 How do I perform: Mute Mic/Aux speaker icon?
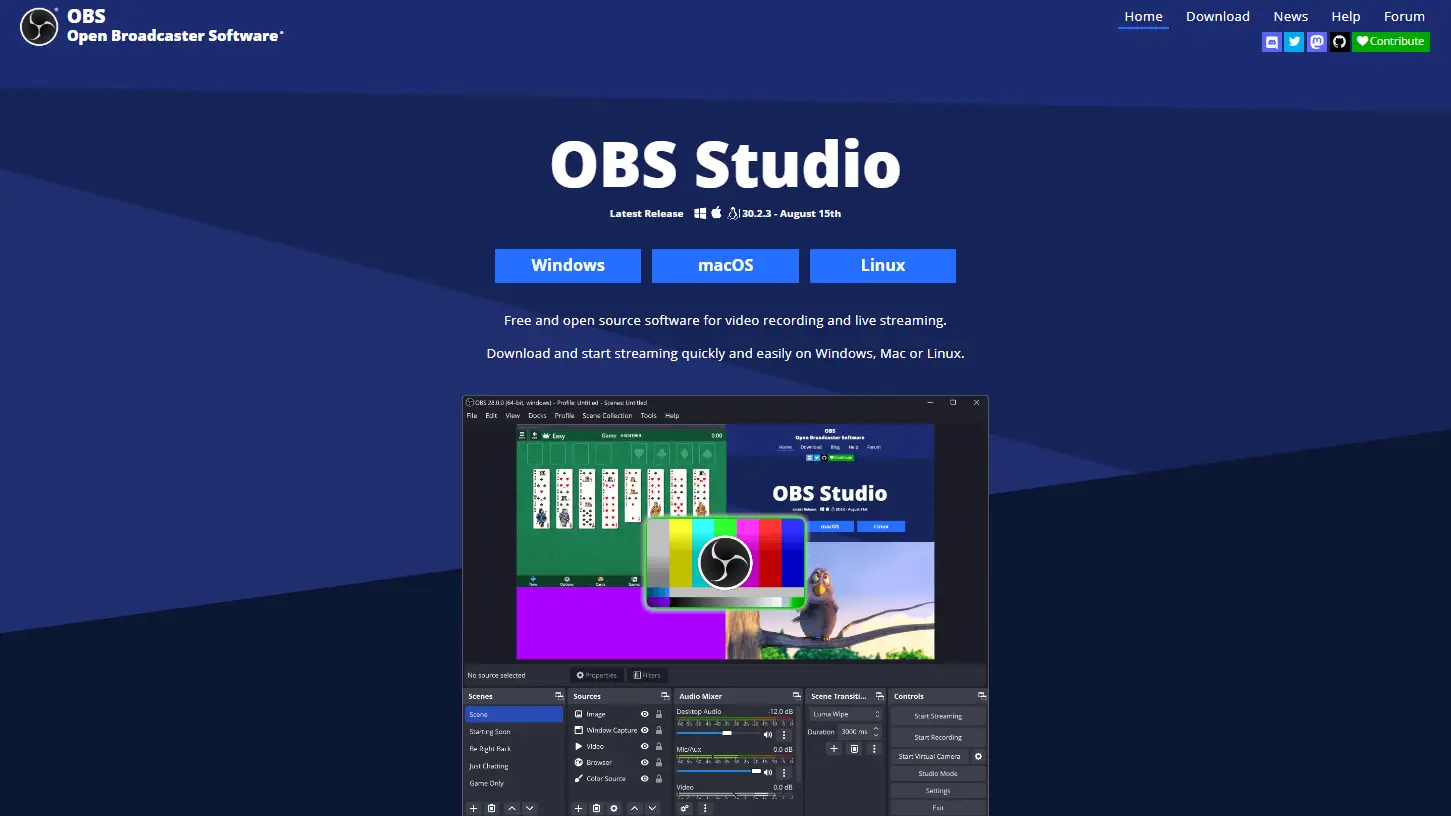[x=768, y=772]
